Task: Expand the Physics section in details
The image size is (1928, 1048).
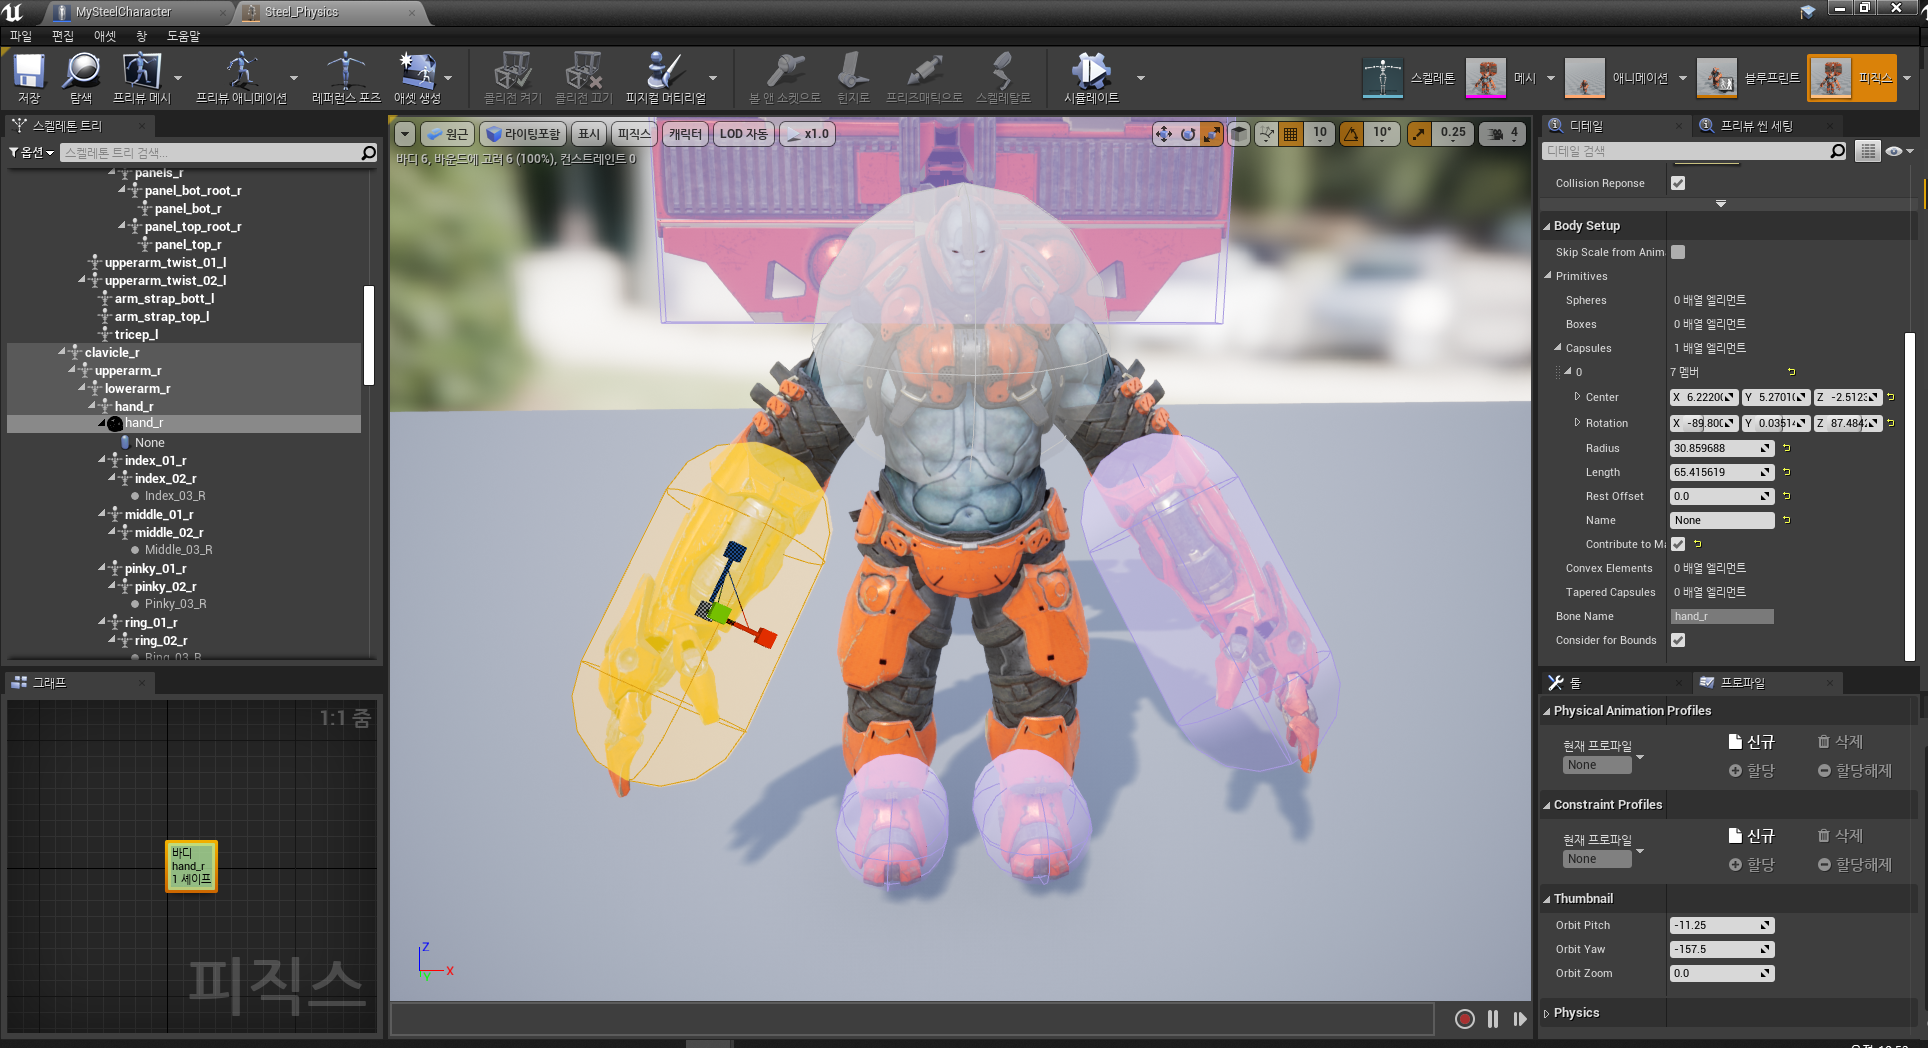Action: tap(1547, 1013)
